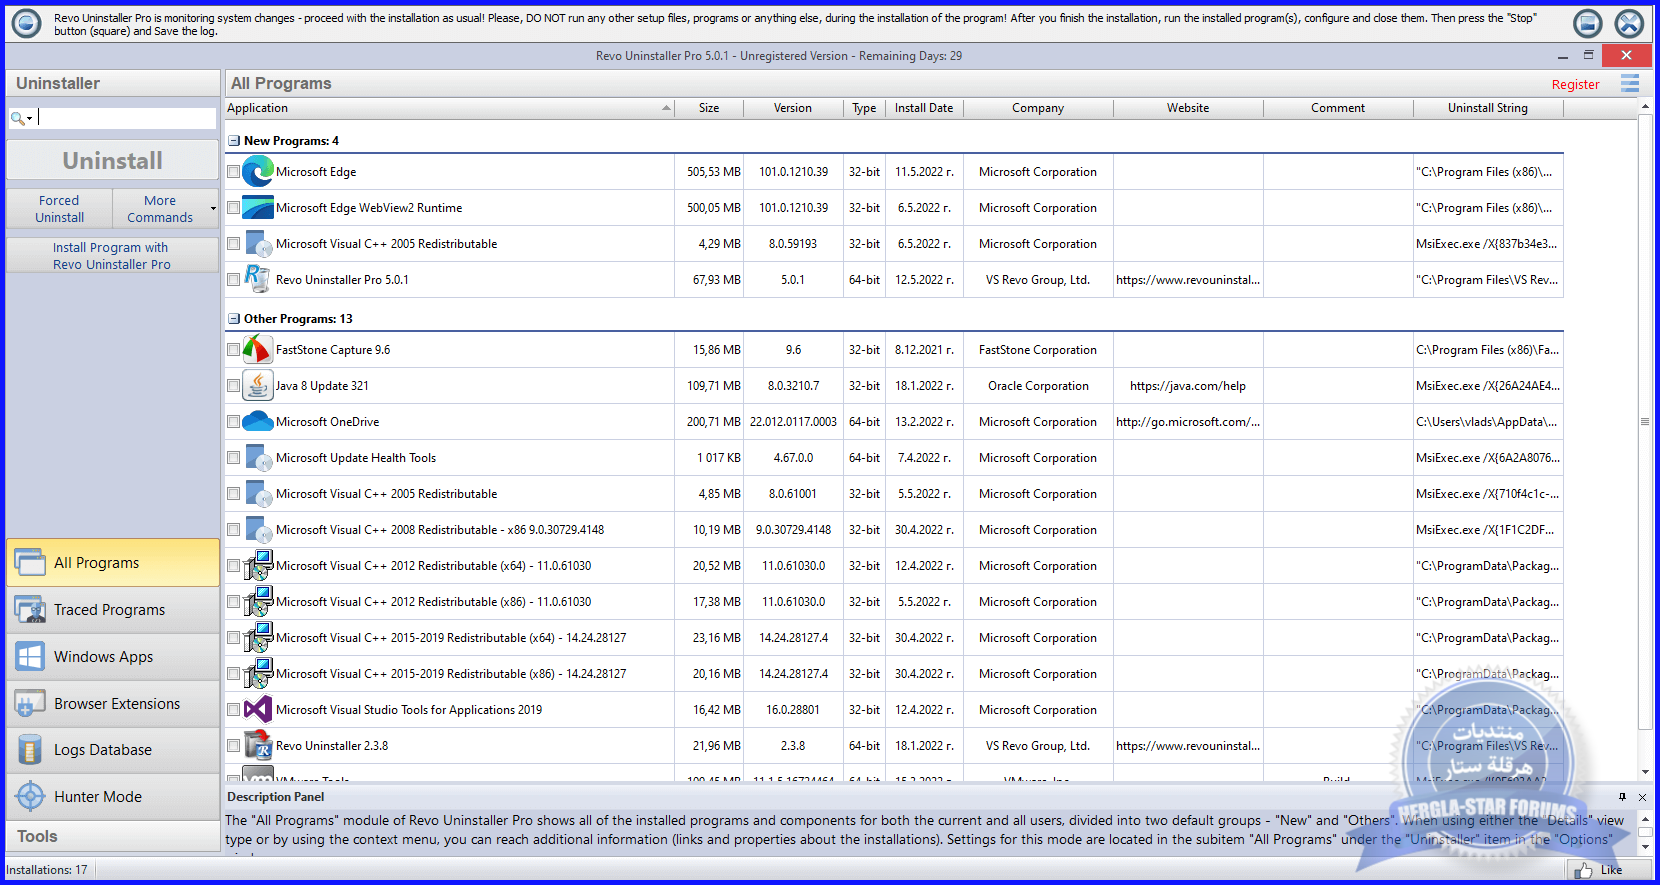
Task: Click the Revo Uninstaller Pro 5.0.1 icon
Action: (258, 280)
